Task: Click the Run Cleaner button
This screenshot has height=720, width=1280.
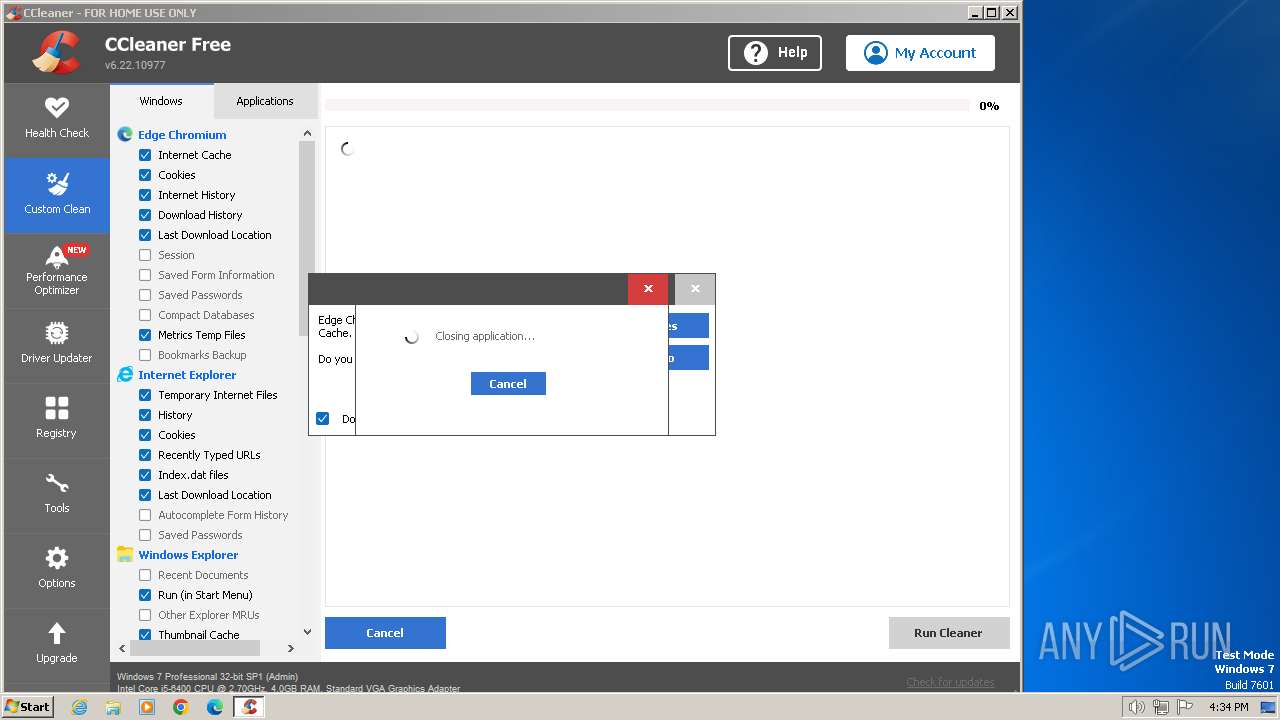Action: (948, 633)
